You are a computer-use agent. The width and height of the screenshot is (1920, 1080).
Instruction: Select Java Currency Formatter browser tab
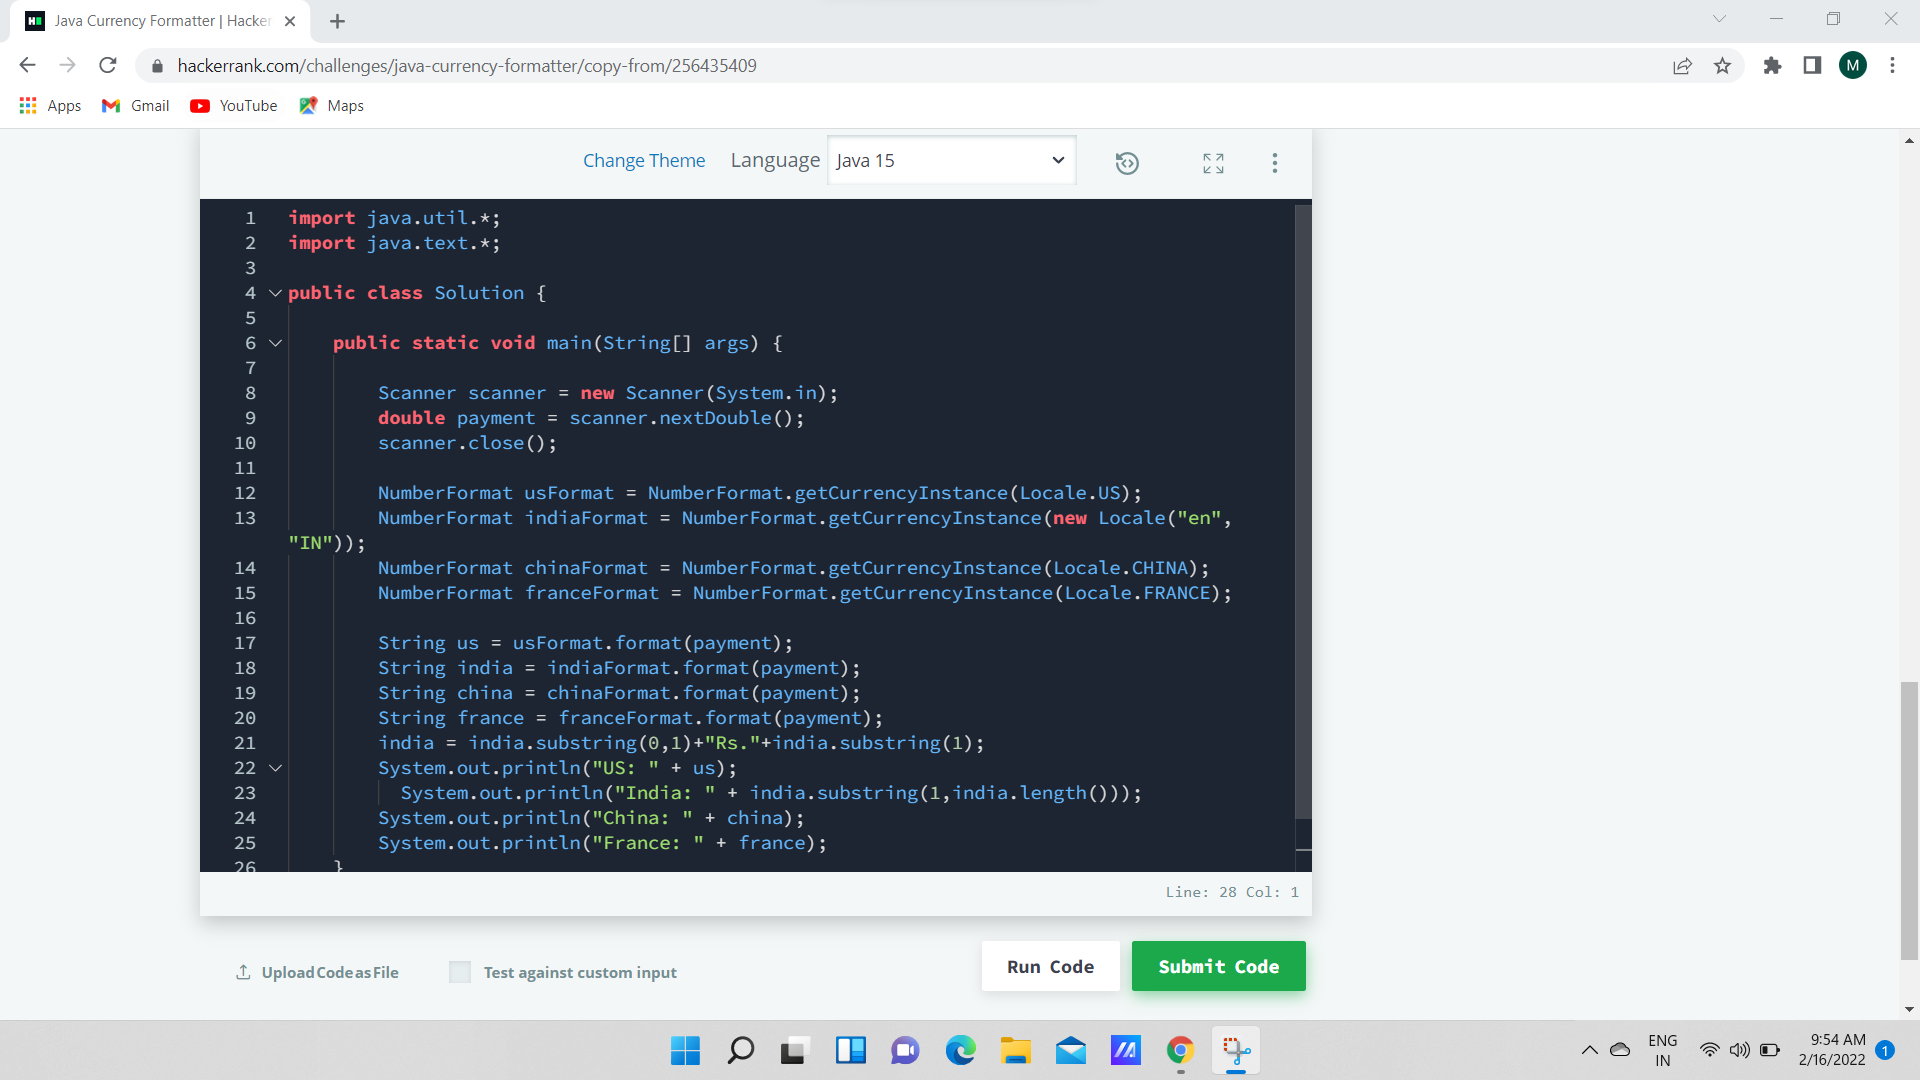[x=160, y=21]
